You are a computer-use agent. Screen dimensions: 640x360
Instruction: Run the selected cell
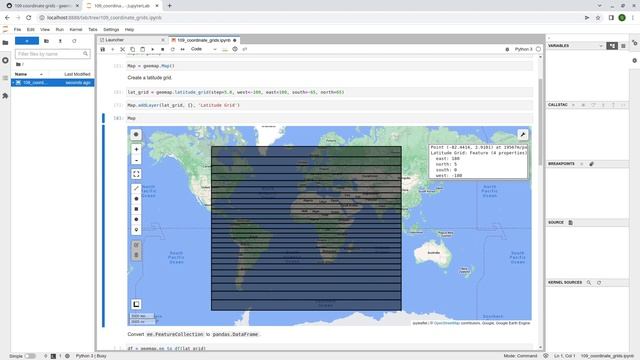click(x=153, y=49)
